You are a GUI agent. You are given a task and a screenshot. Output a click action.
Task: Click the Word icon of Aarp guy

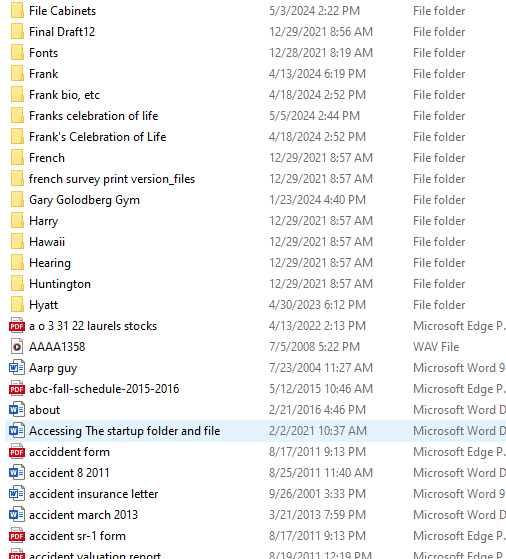(x=17, y=368)
